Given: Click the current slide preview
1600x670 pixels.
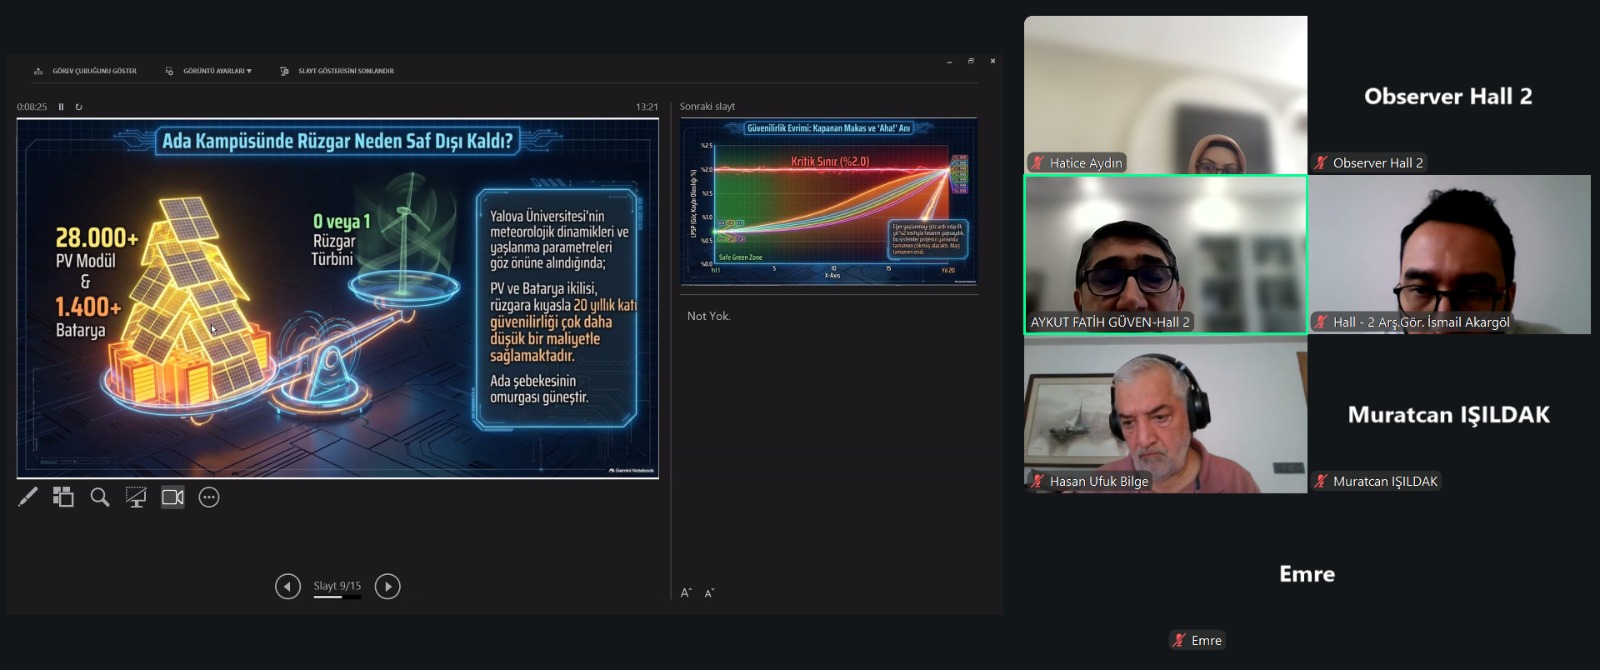Looking at the screenshot, I should point(338,298).
